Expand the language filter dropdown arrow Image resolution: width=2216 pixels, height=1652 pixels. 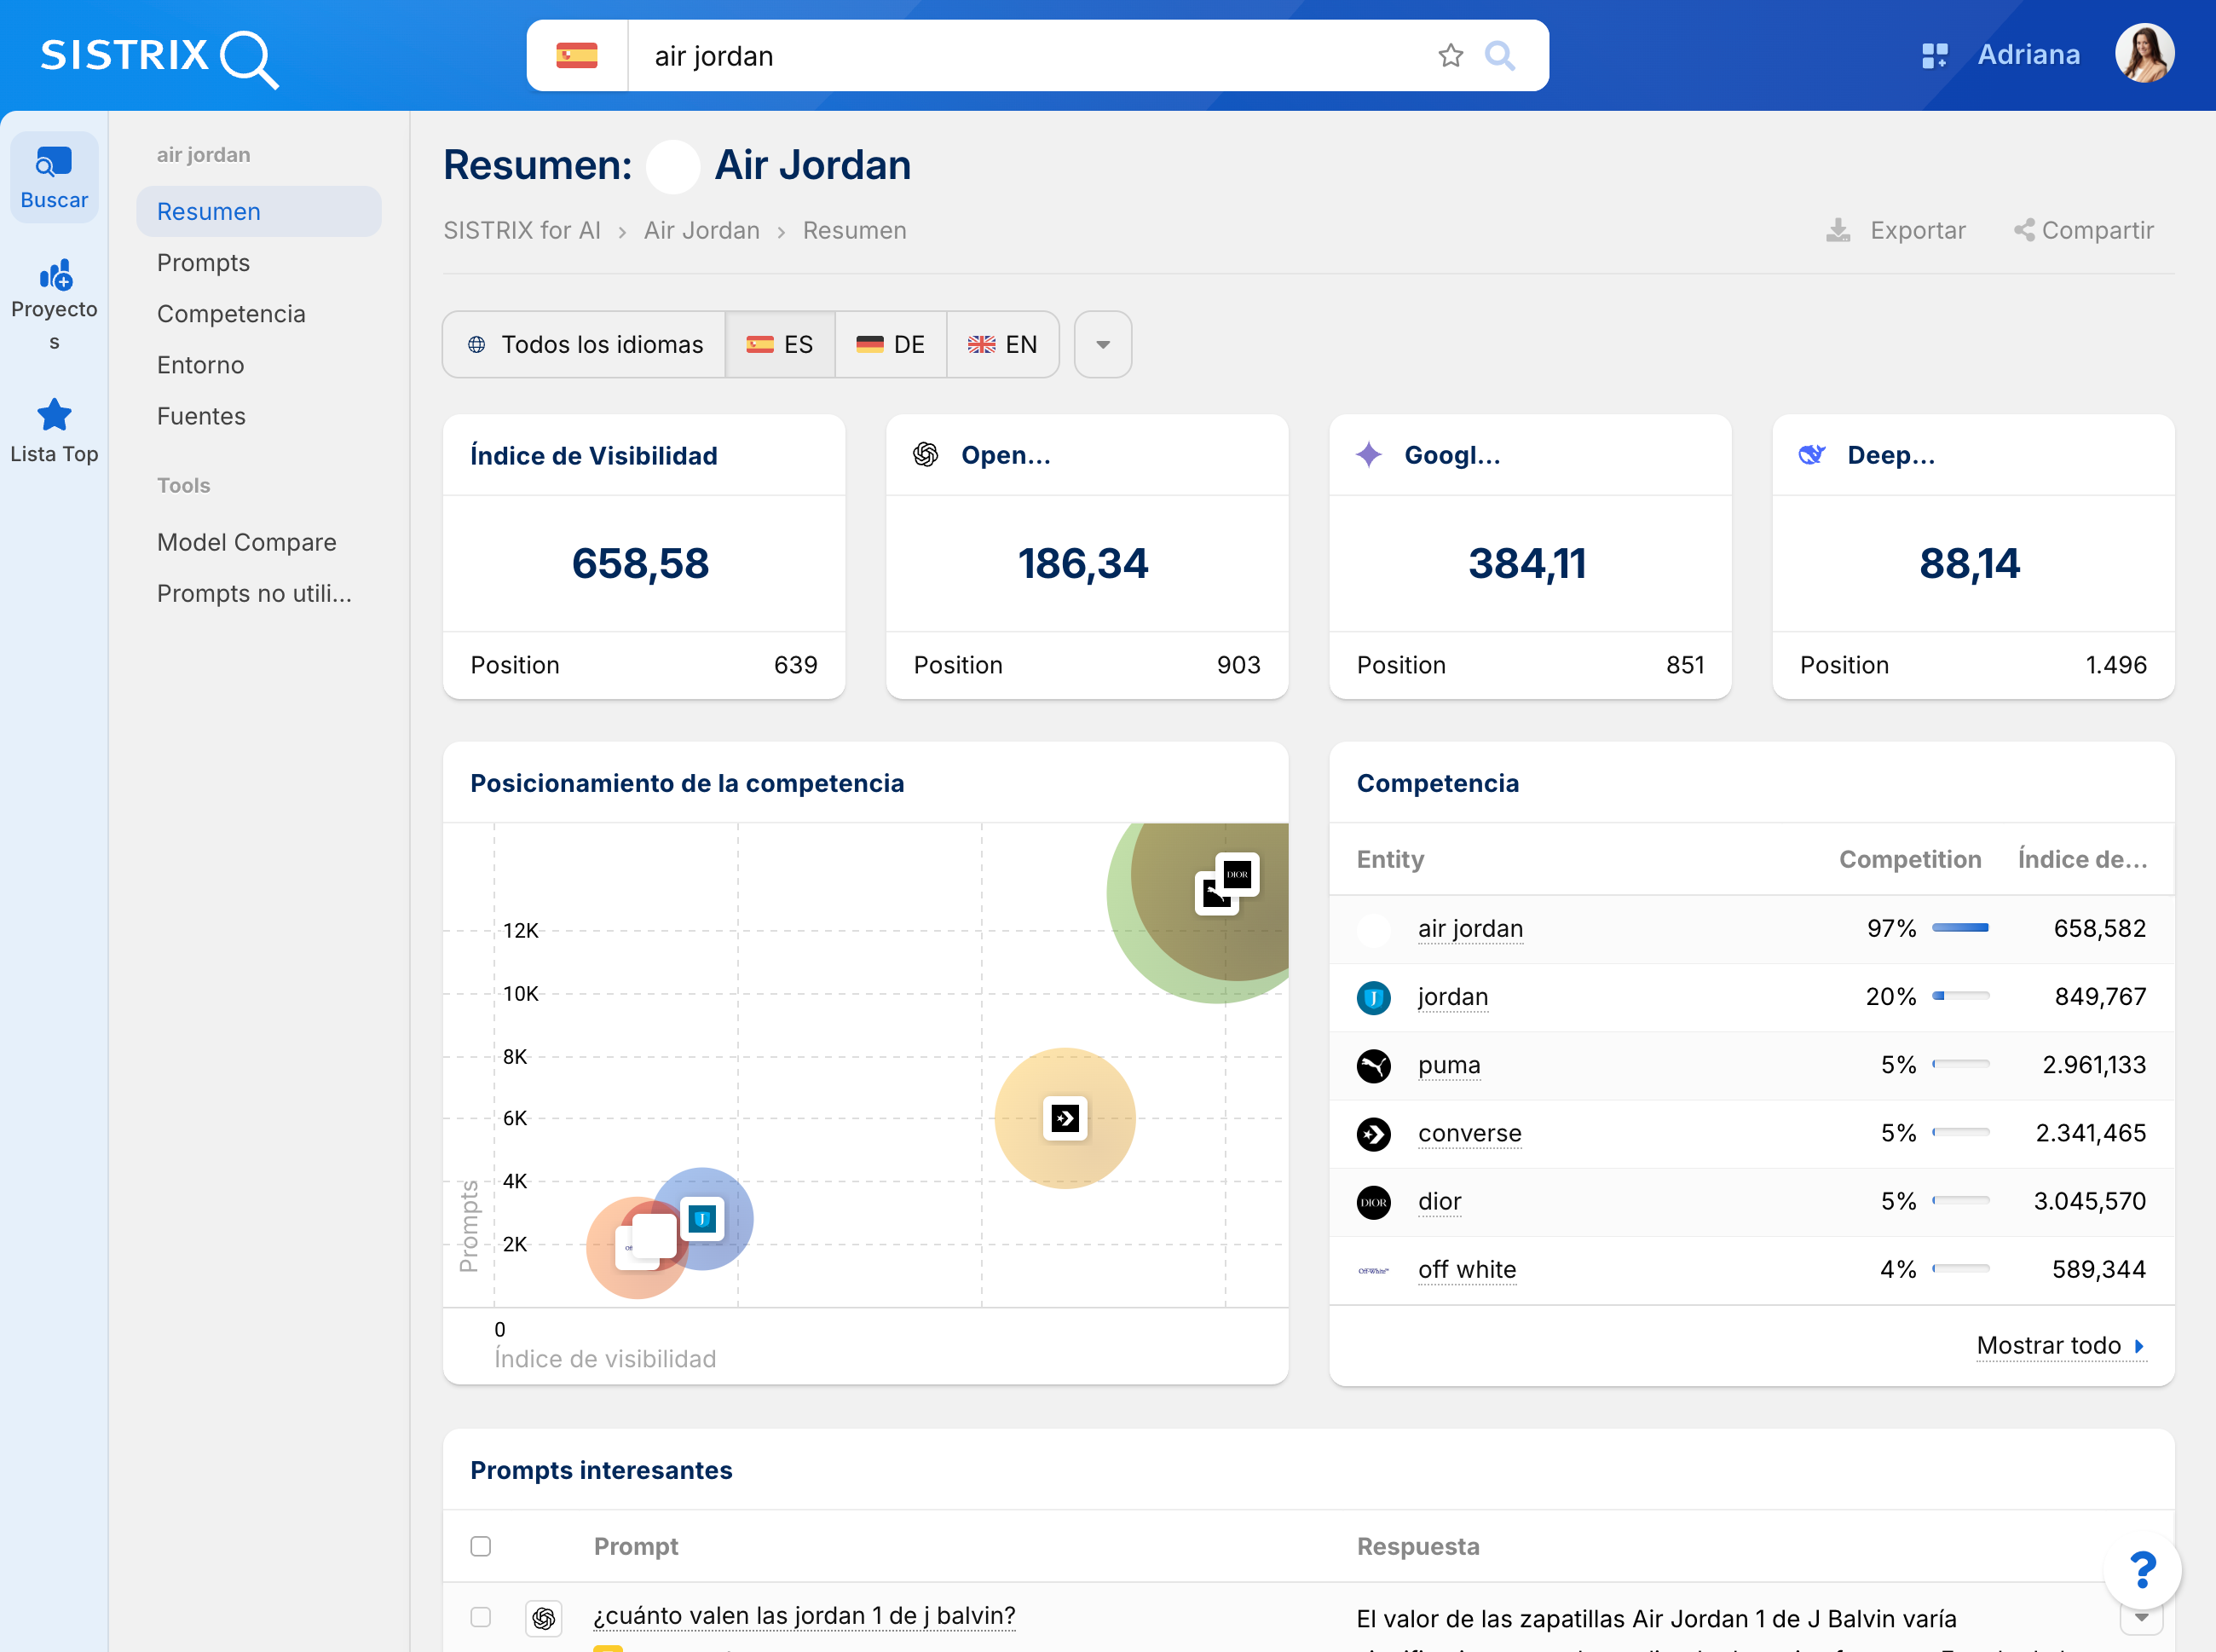1102,345
